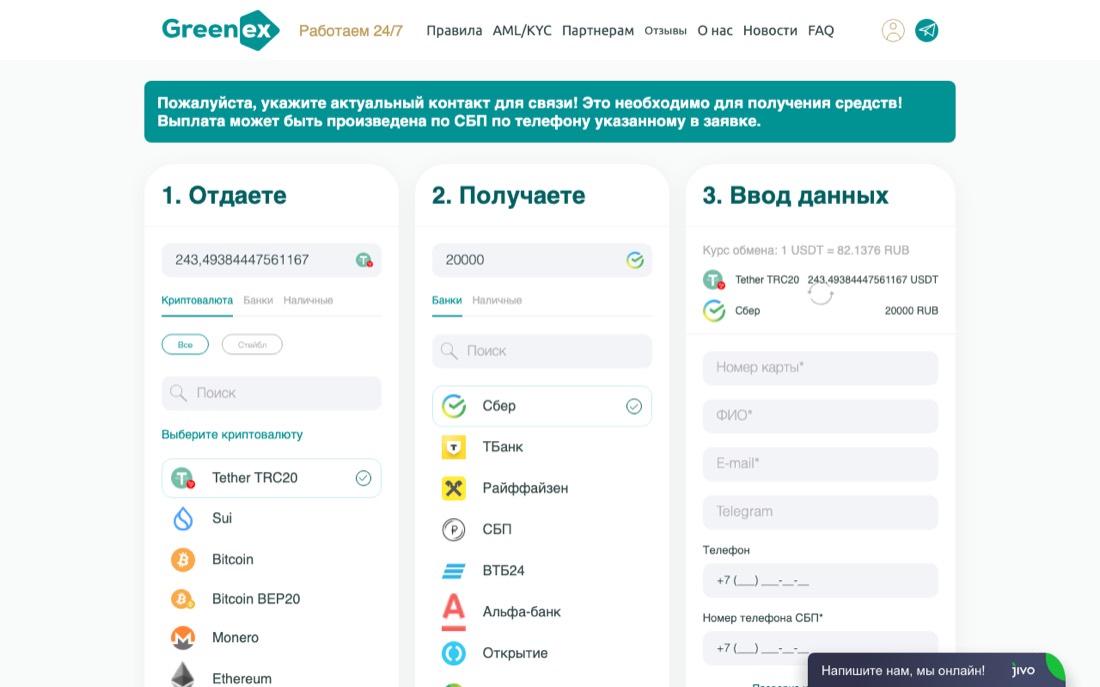The height and width of the screenshot is (687, 1100).
Task: Click the jivo chat logo
Action: [x=1023, y=670]
